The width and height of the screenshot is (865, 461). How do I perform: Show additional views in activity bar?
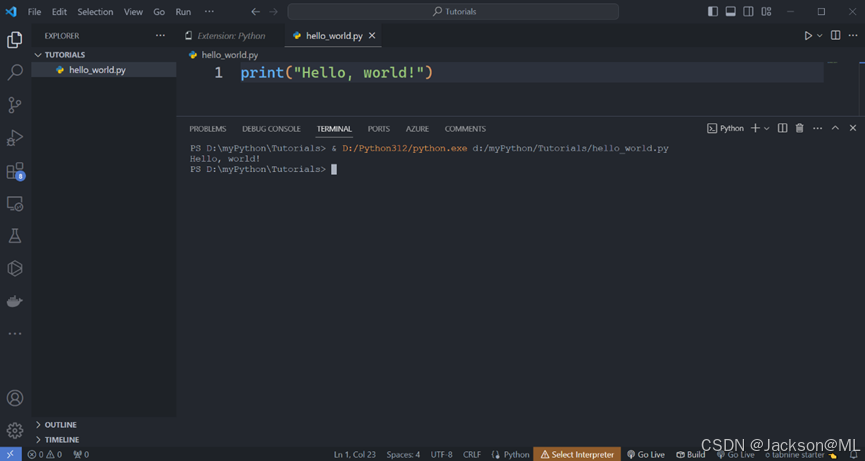15,334
